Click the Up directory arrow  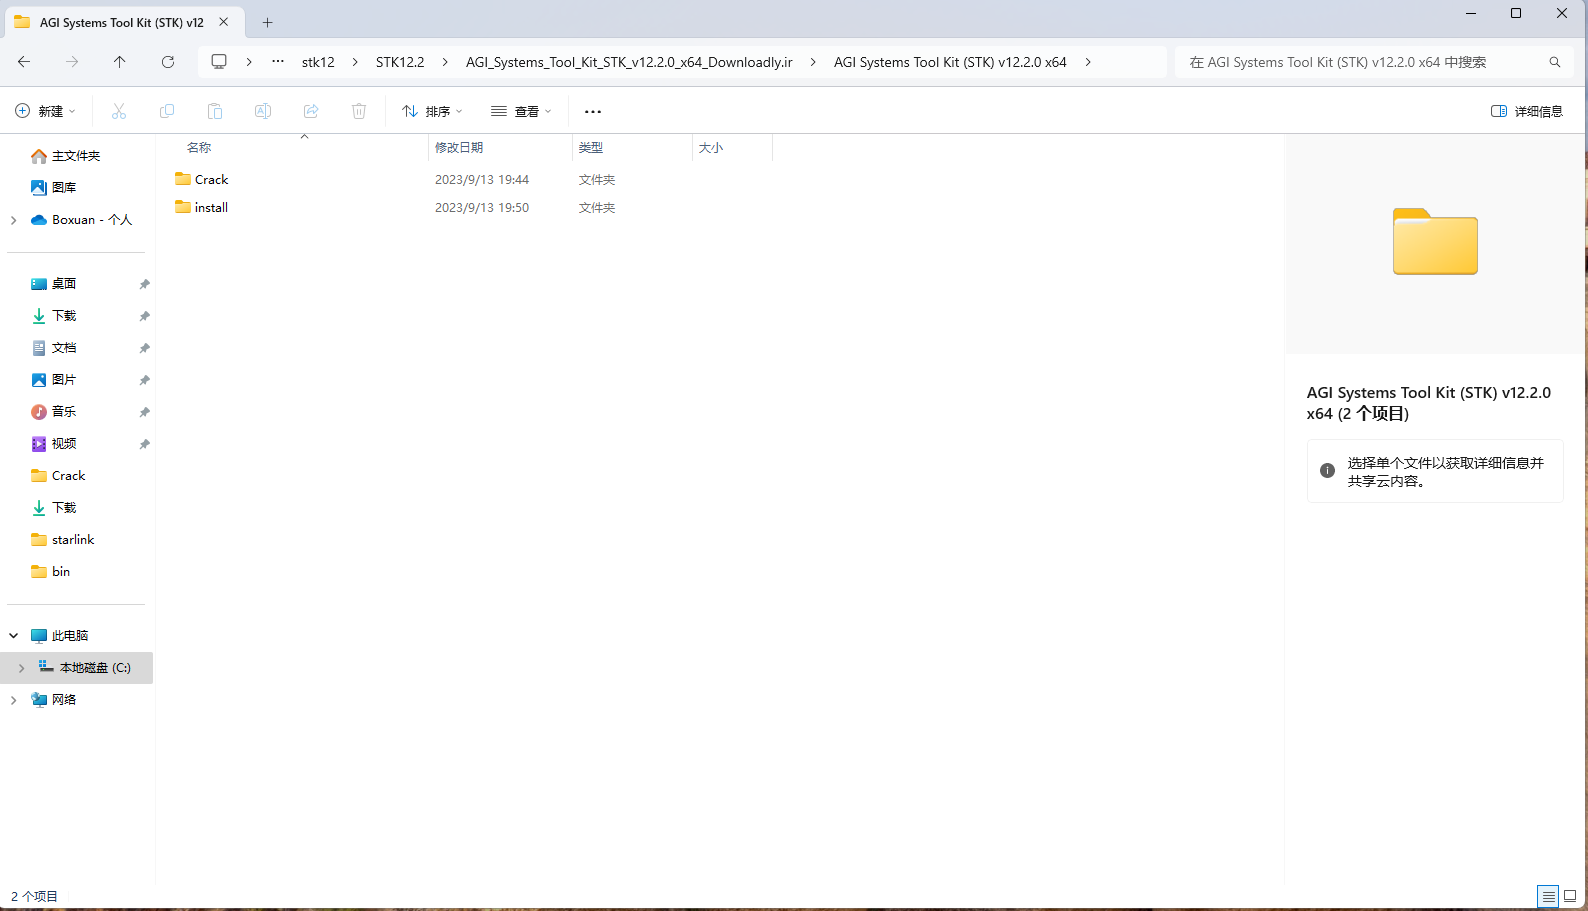(120, 62)
